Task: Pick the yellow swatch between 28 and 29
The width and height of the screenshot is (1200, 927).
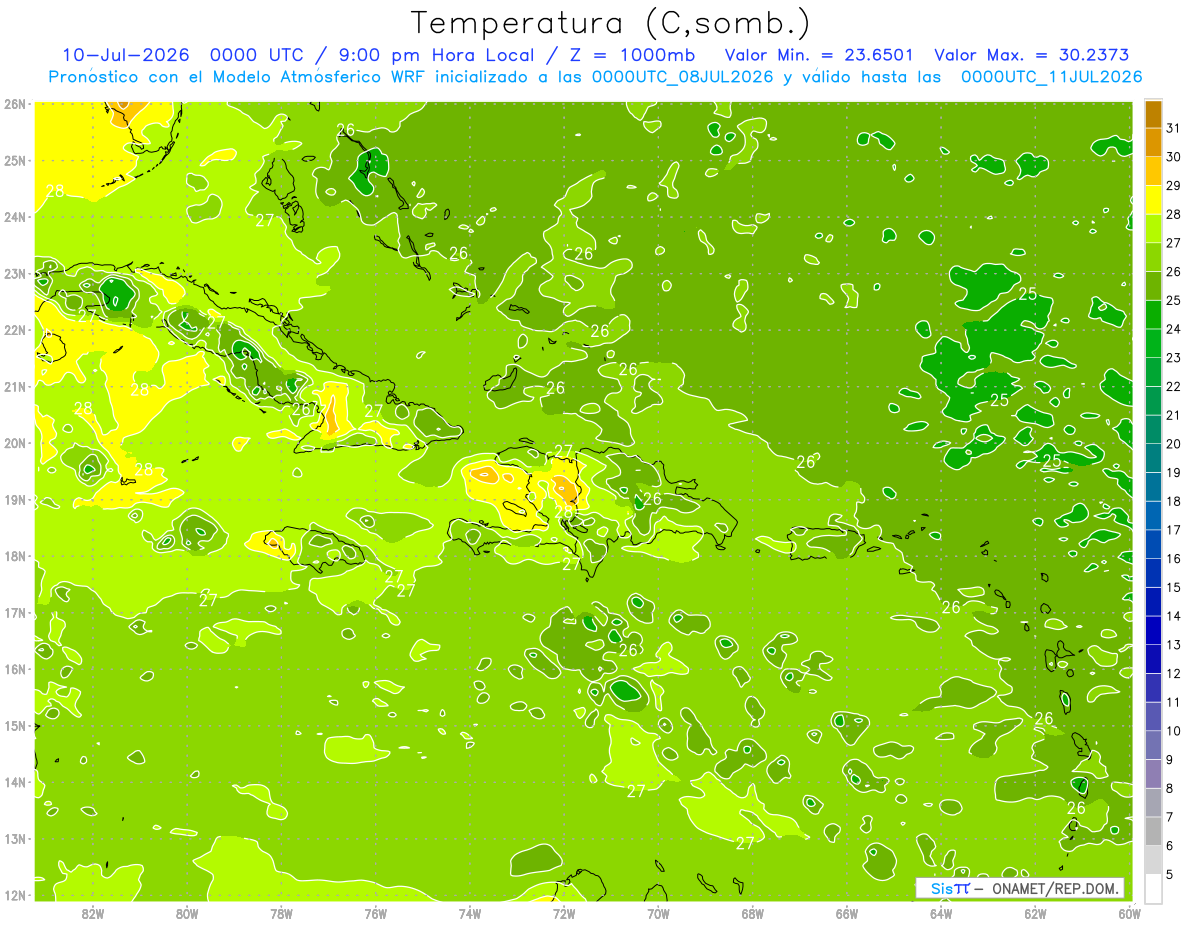Action: [x=1153, y=200]
